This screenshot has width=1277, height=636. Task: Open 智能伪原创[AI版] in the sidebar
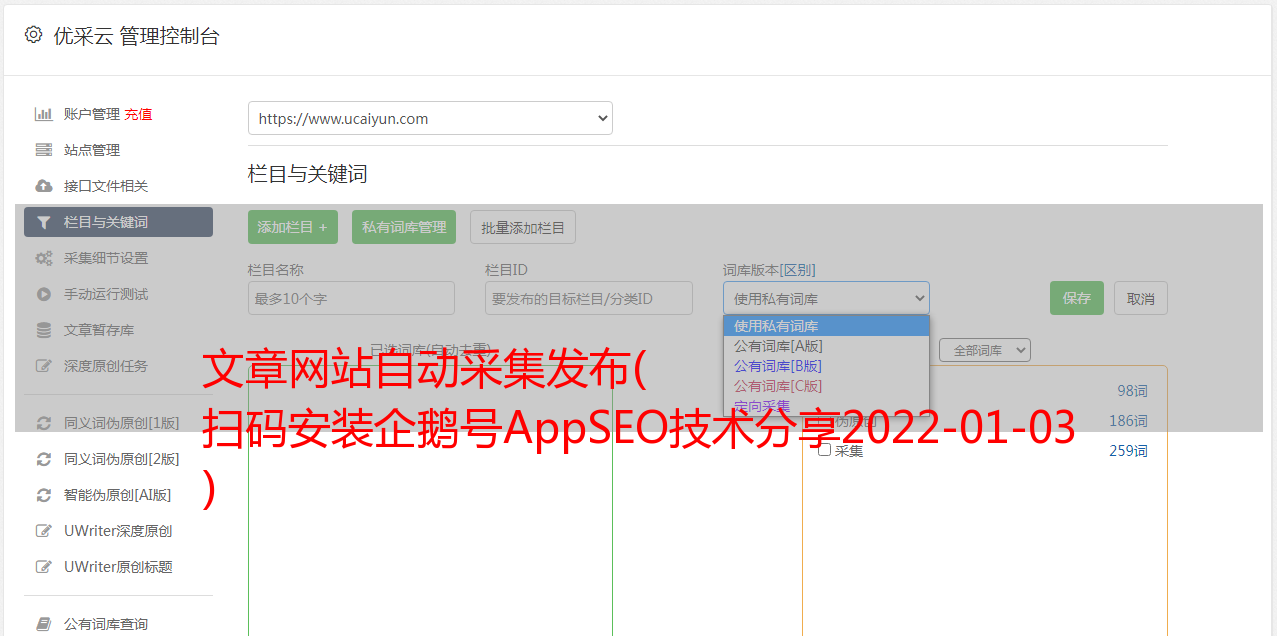click(118, 495)
